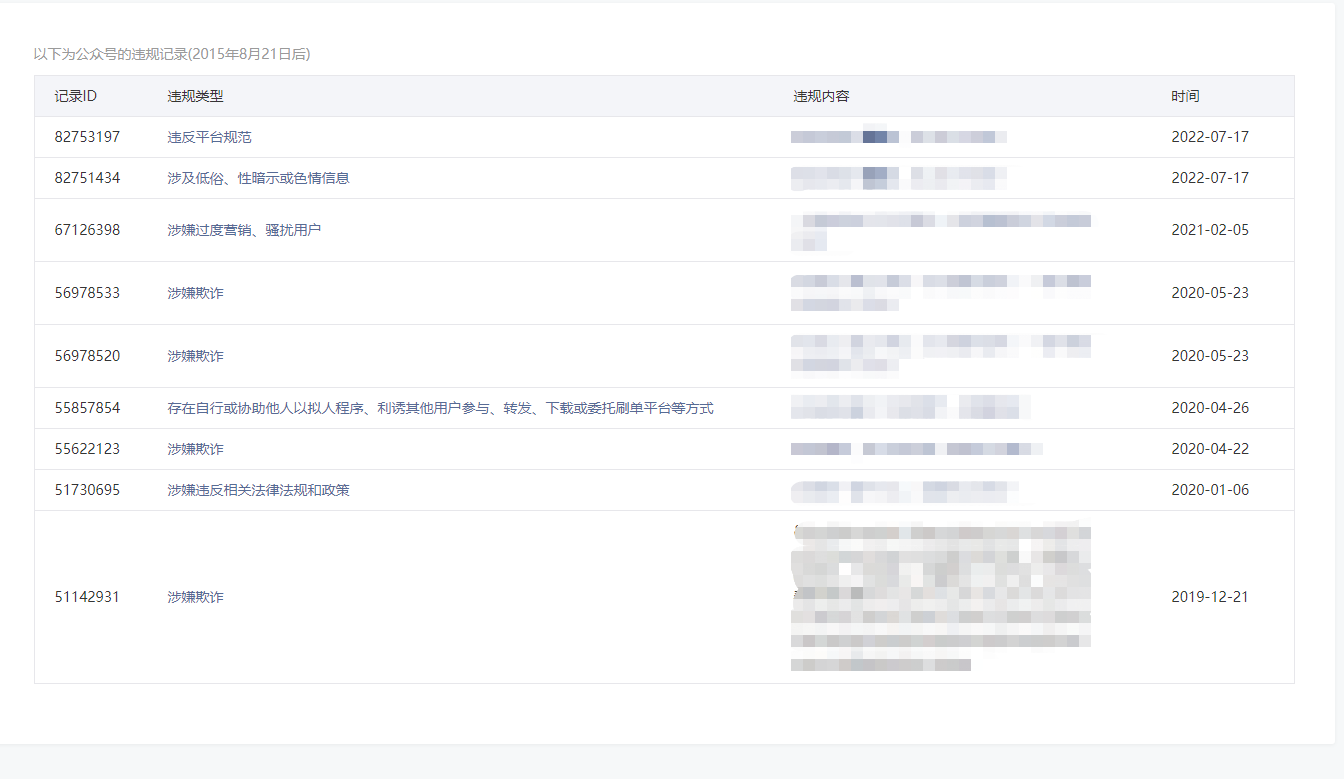
Task: Open the "涉嫌违反相关法律法规和政策" violation link
Action: 258,490
